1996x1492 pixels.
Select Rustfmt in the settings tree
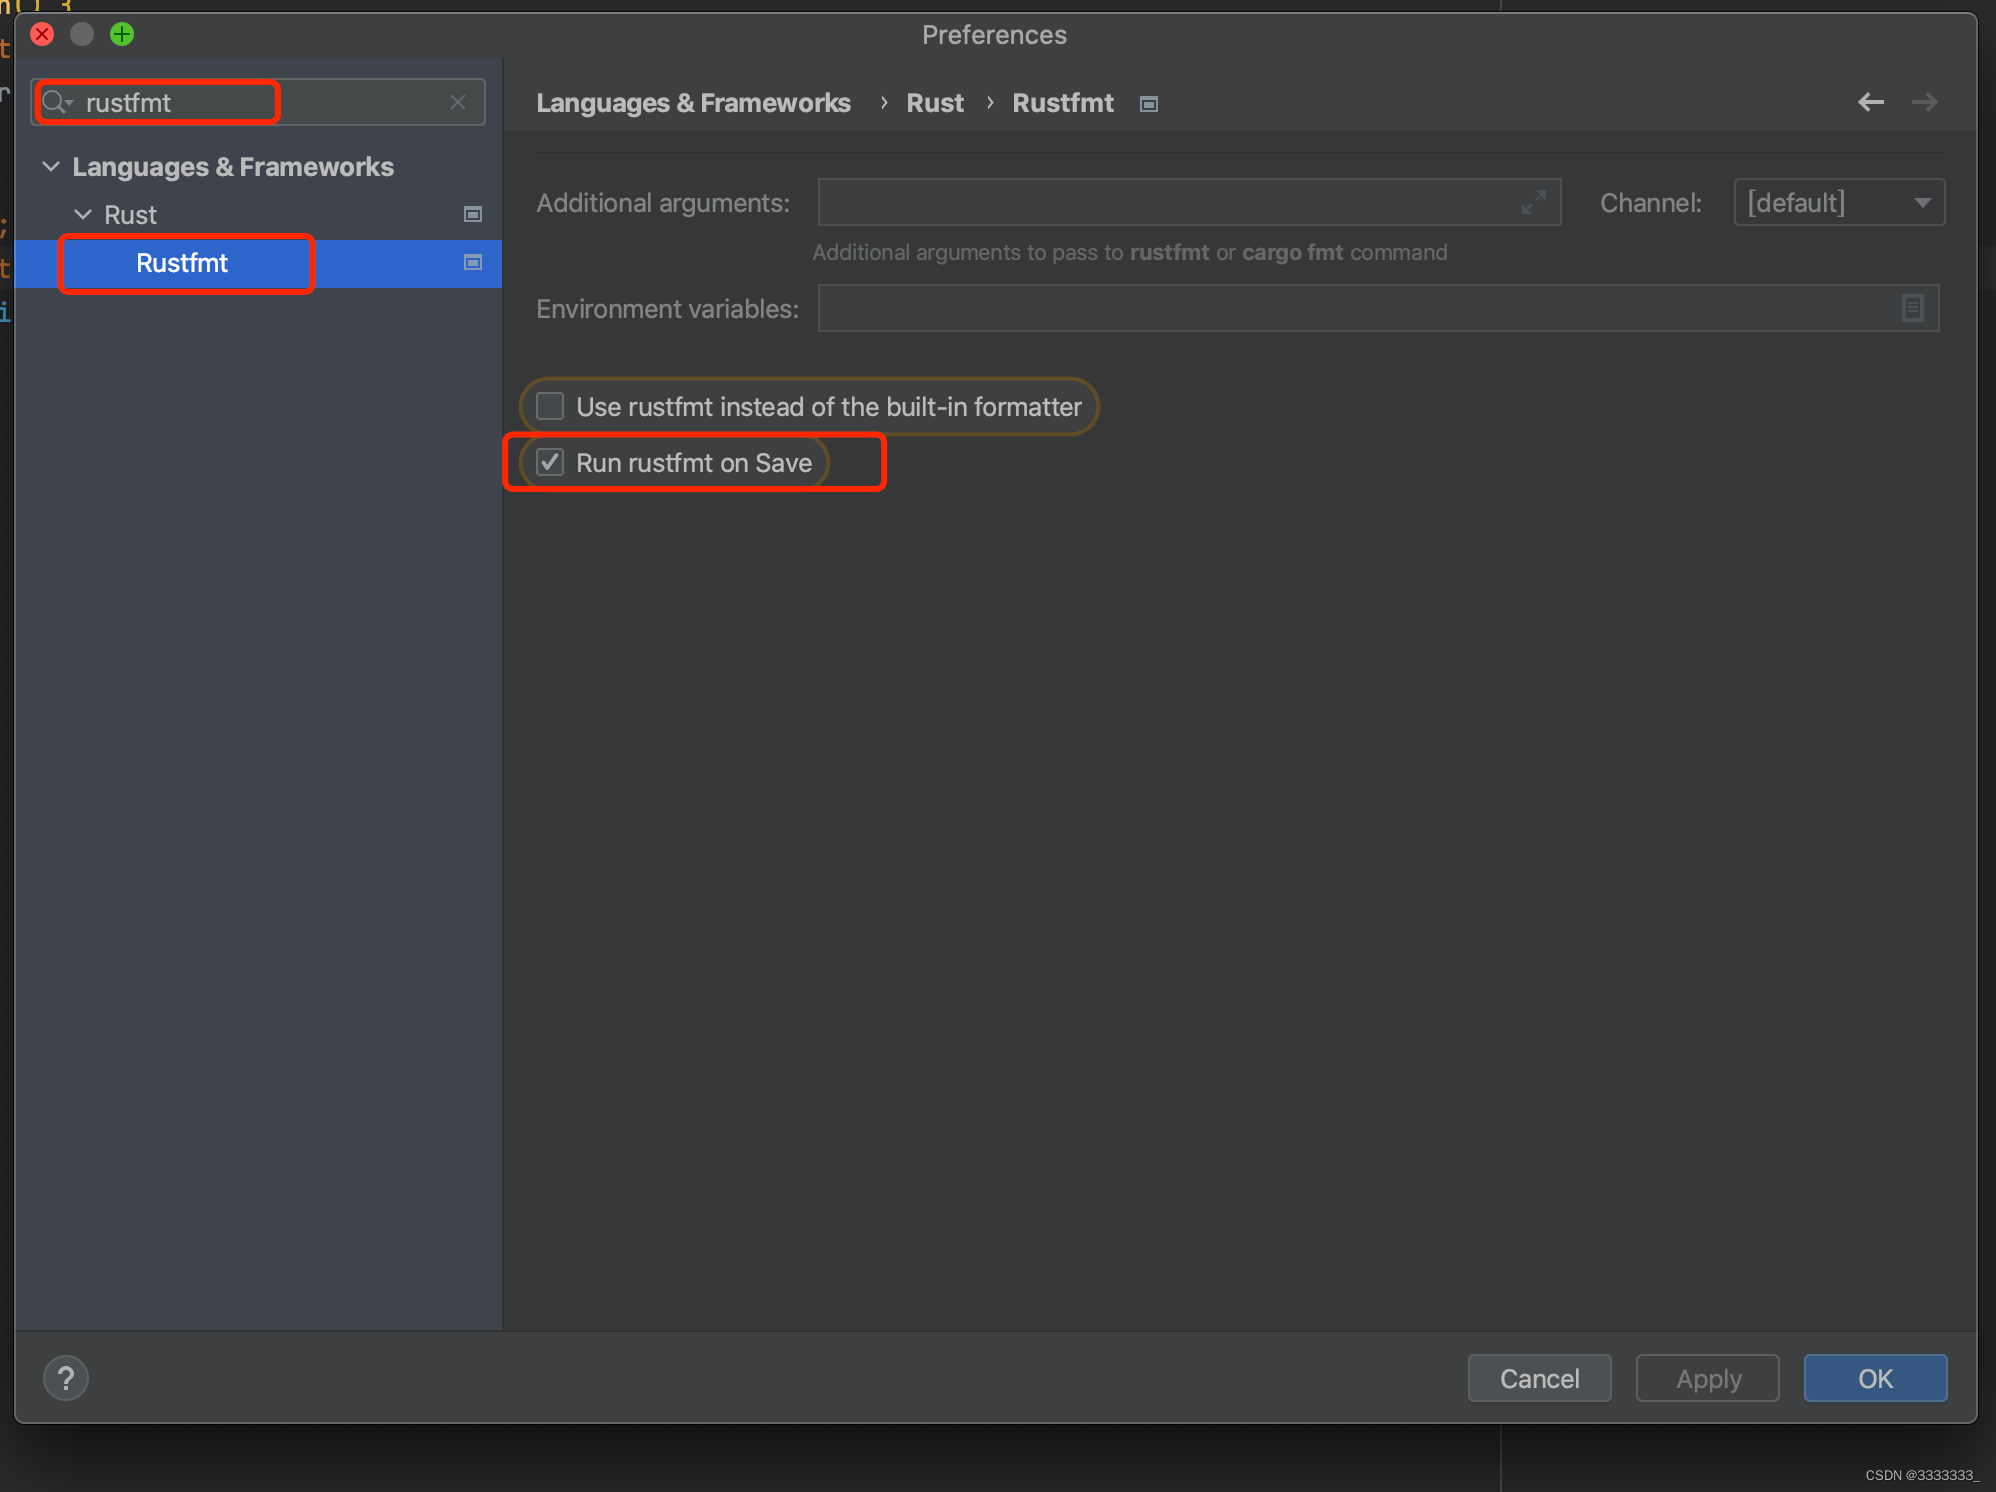pyautogui.click(x=182, y=263)
